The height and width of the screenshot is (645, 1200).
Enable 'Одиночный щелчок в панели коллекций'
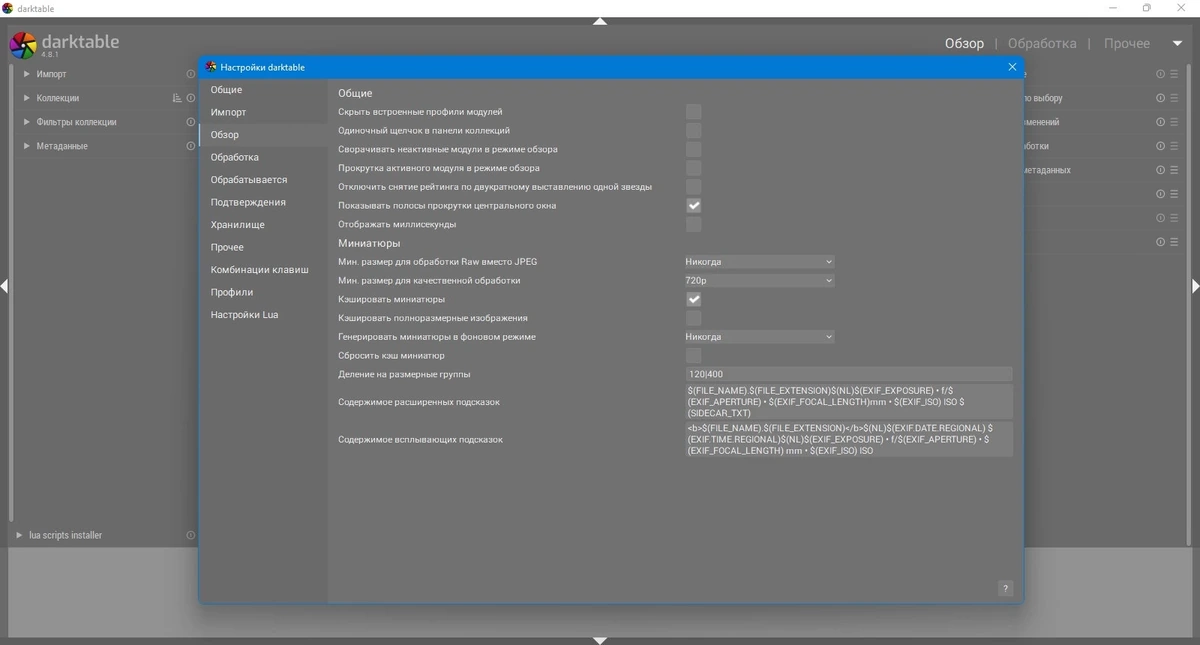[693, 131]
